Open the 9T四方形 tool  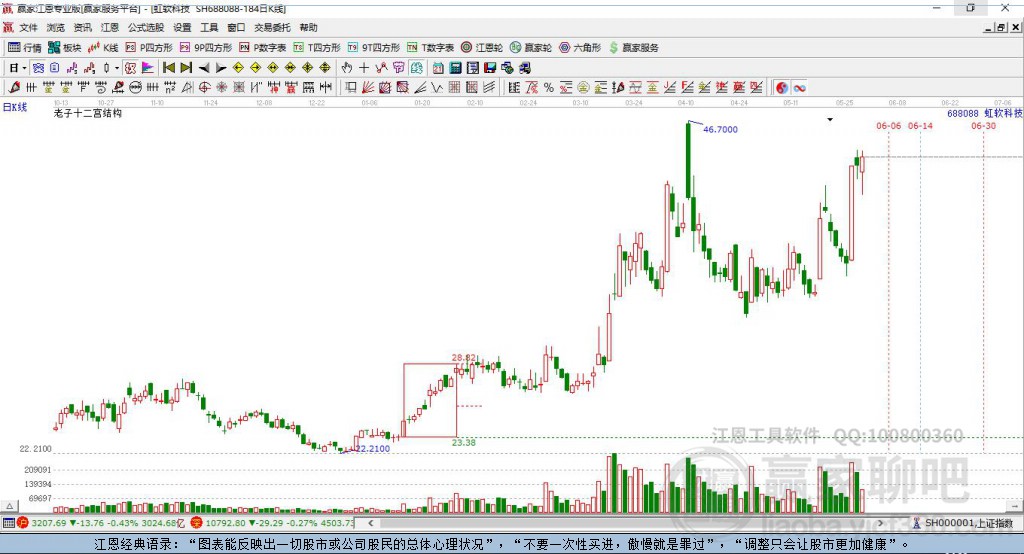click(x=374, y=48)
